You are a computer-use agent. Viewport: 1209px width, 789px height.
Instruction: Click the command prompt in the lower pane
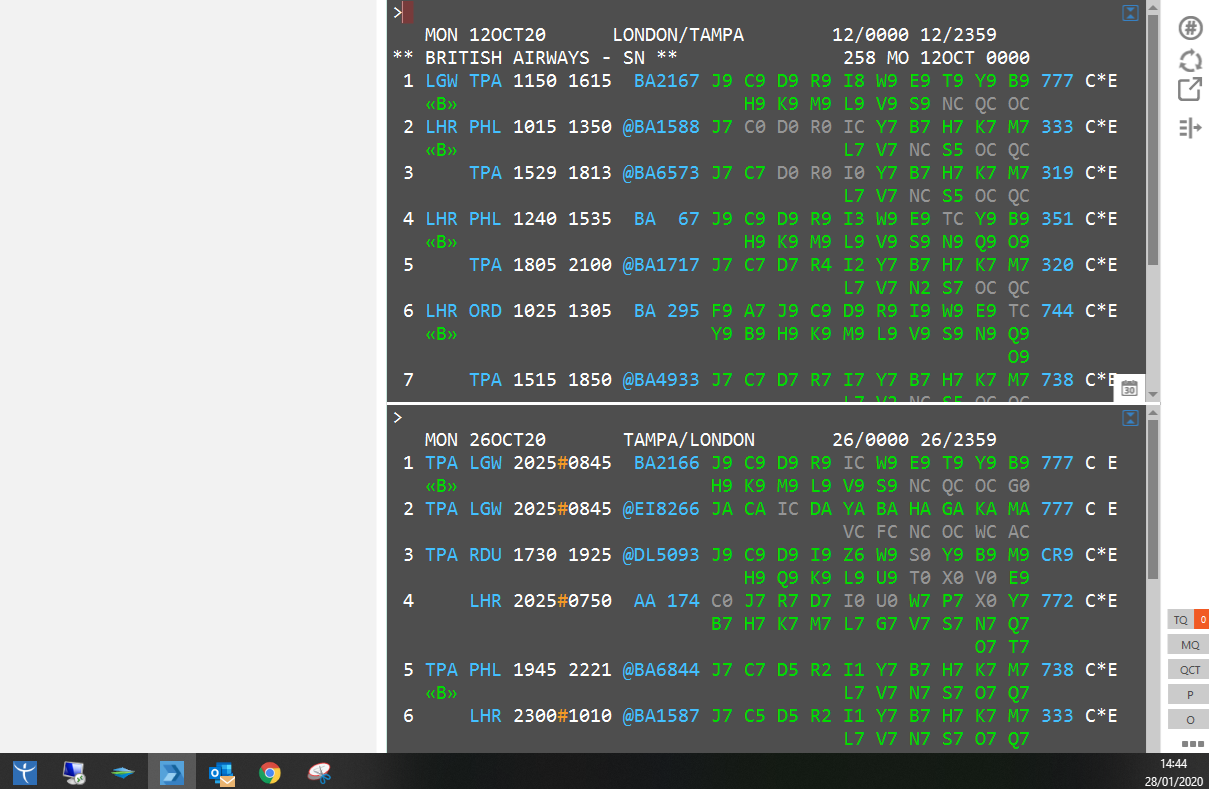(397, 417)
